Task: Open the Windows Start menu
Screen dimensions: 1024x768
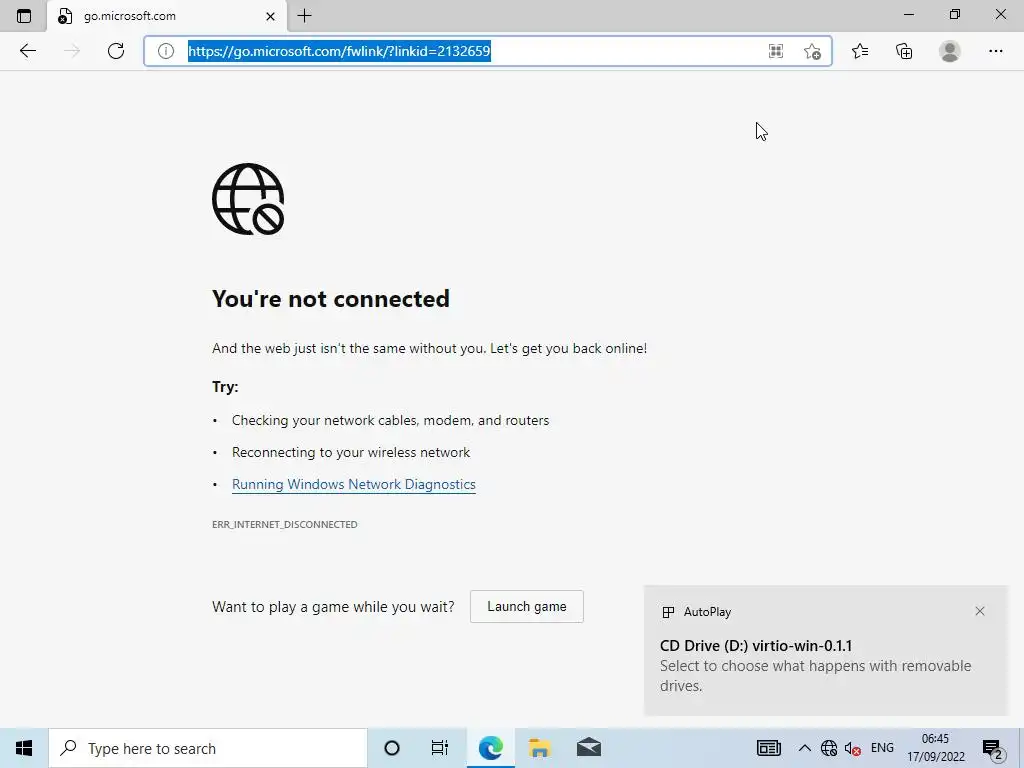Action: (x=24, y=748)
